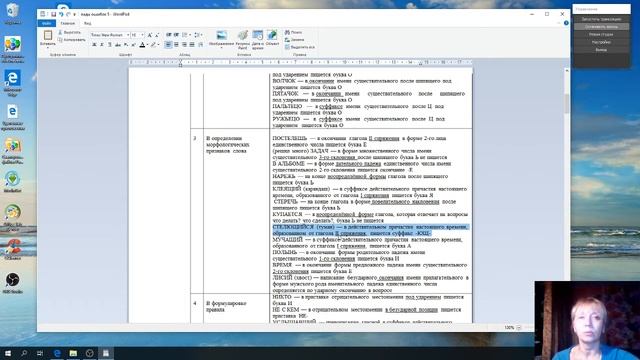
Task: Align text to the left
Action: 169,44
